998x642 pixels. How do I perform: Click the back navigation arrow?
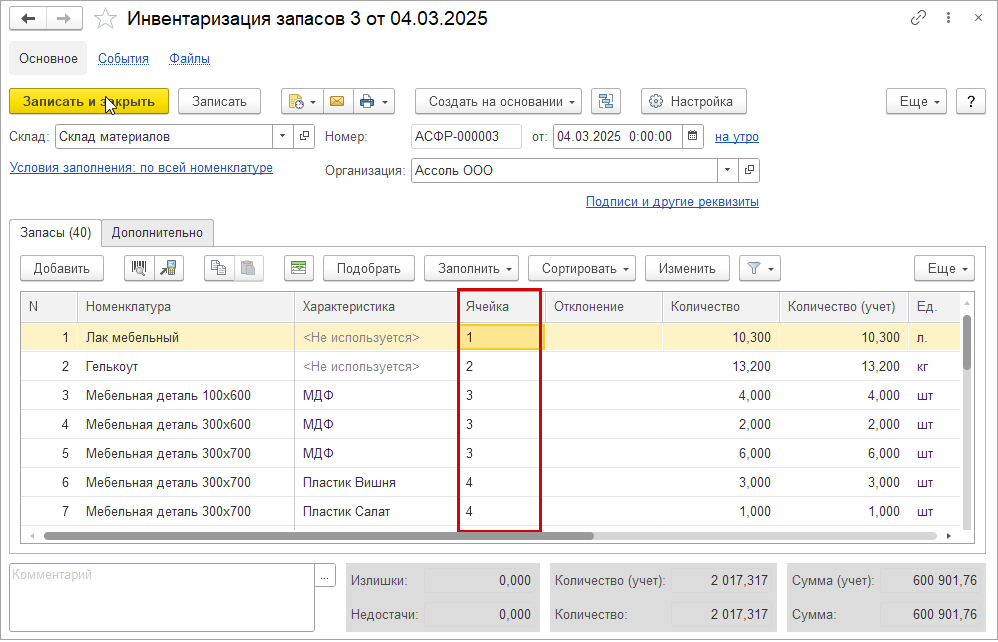tap(29, 19)
